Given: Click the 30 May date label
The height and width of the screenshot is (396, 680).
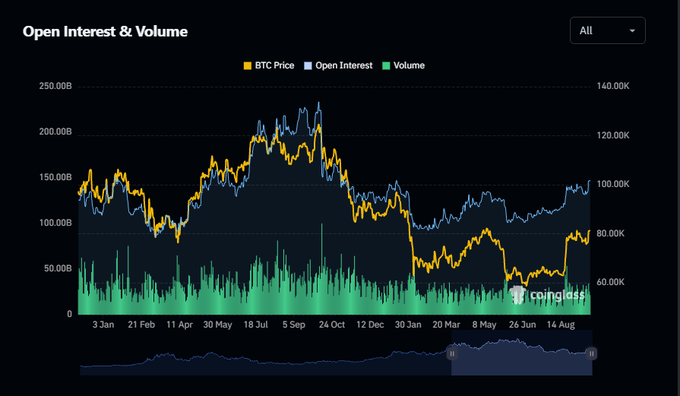Looking at the screenshot, I should 218,324.
